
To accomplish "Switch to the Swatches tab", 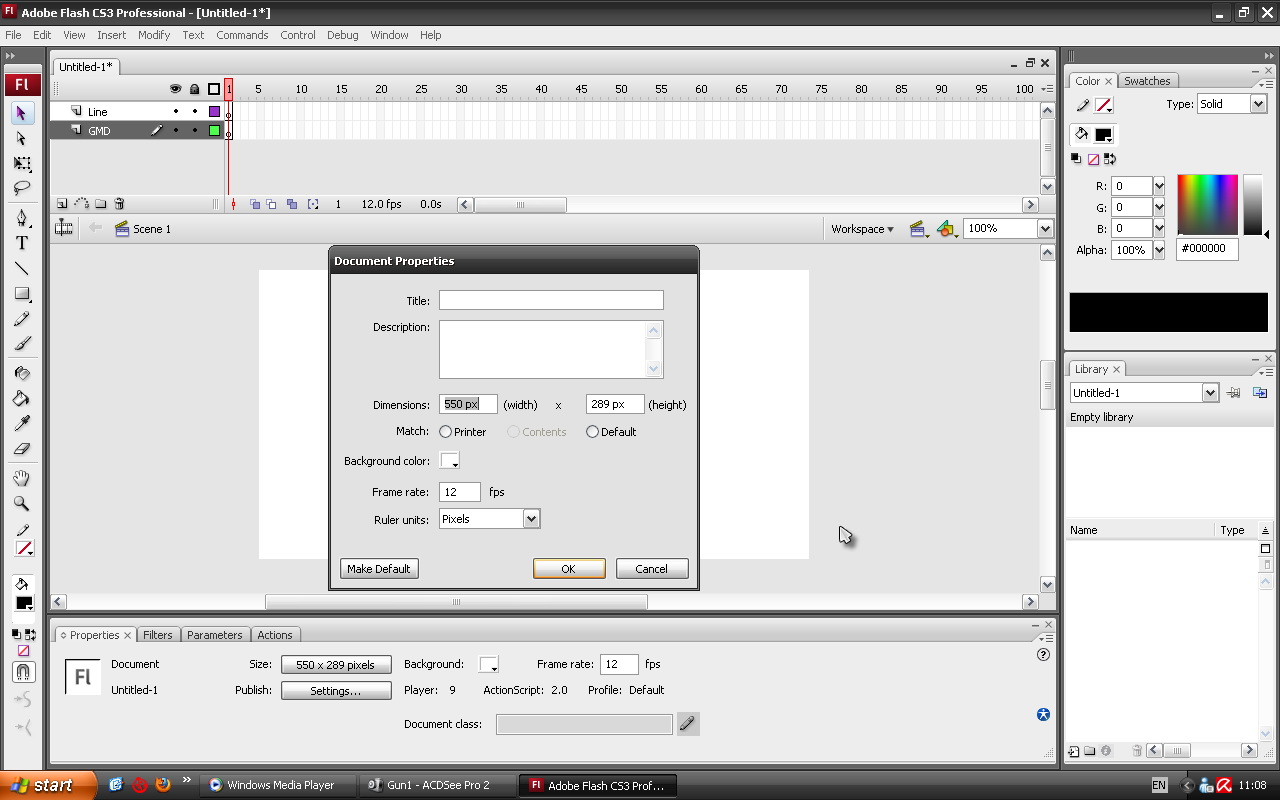I will [x=1147, y=81].
